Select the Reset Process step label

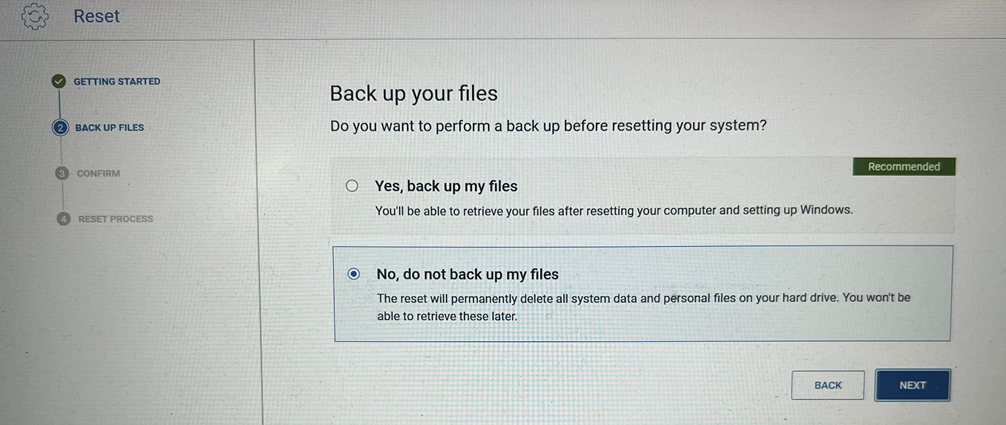tap(116, 219)
